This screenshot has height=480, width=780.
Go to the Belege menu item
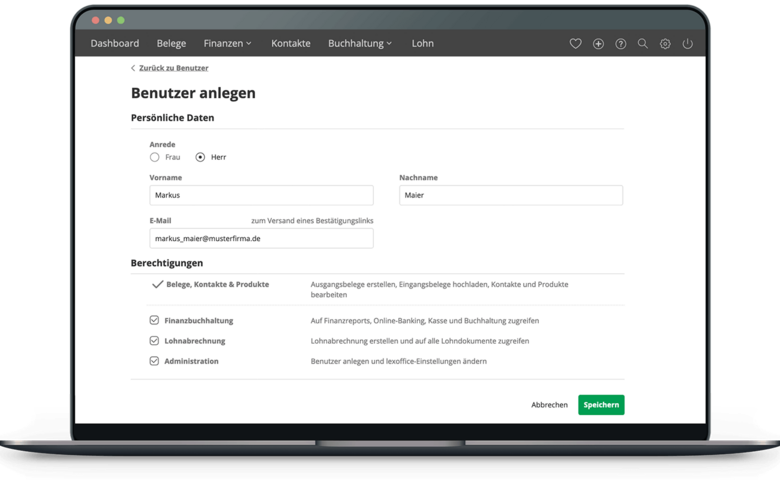click(x=171, y=44)
